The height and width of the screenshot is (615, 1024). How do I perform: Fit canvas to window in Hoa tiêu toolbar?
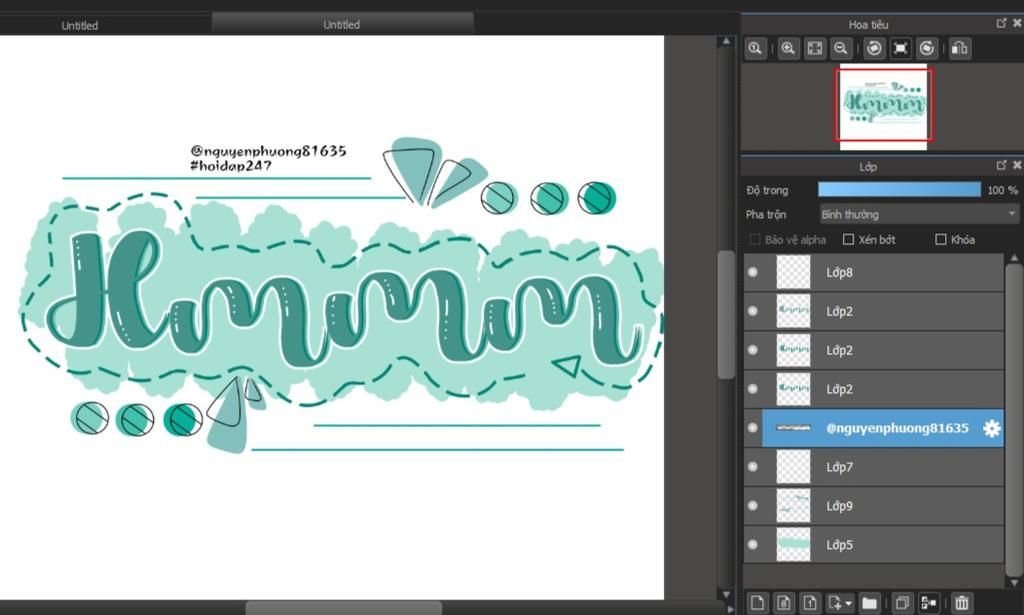click(814, 48)
